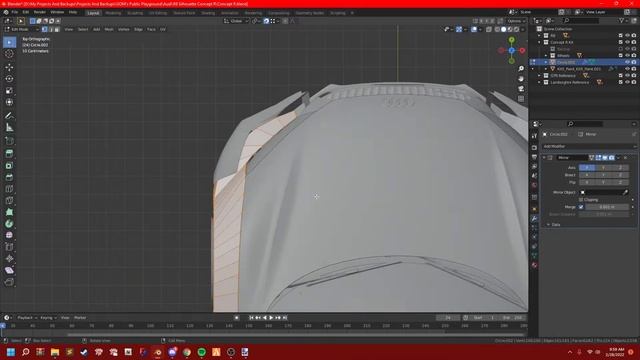This screenshot has width=640, height=360.
Task: Click the viewport zoom magnifier icon
Action: pyautogui.click(x=521, y=69)
